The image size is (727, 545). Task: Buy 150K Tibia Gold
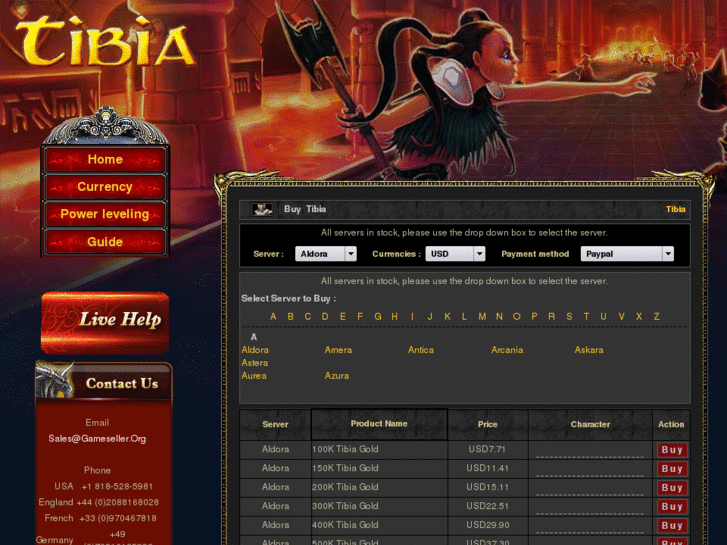672,469
